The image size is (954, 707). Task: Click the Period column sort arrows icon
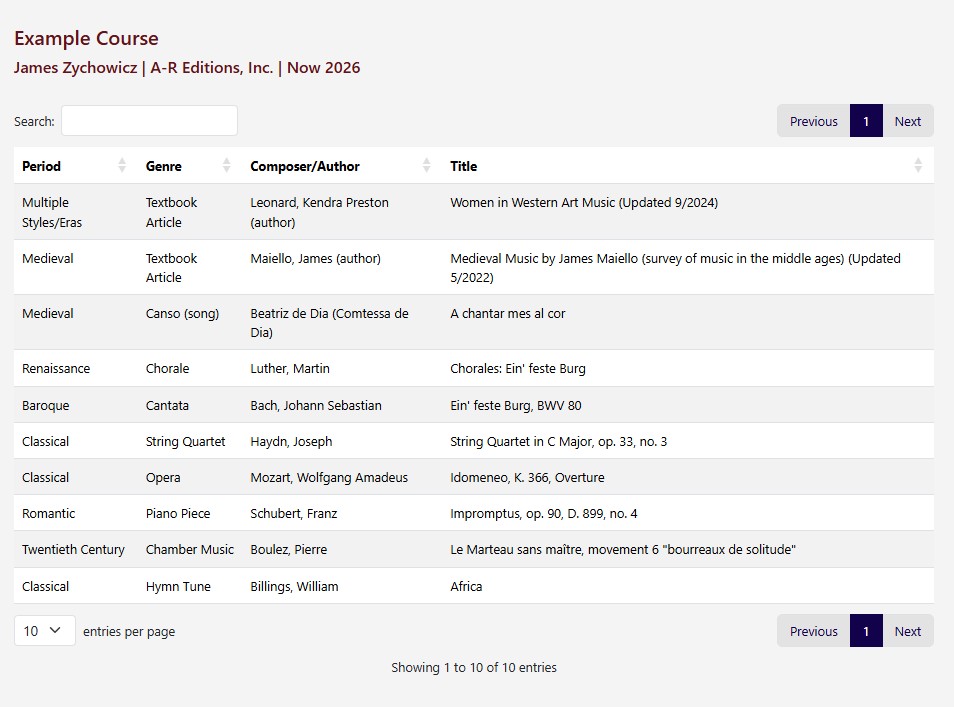pyautogui.click(x=122, y=166)
